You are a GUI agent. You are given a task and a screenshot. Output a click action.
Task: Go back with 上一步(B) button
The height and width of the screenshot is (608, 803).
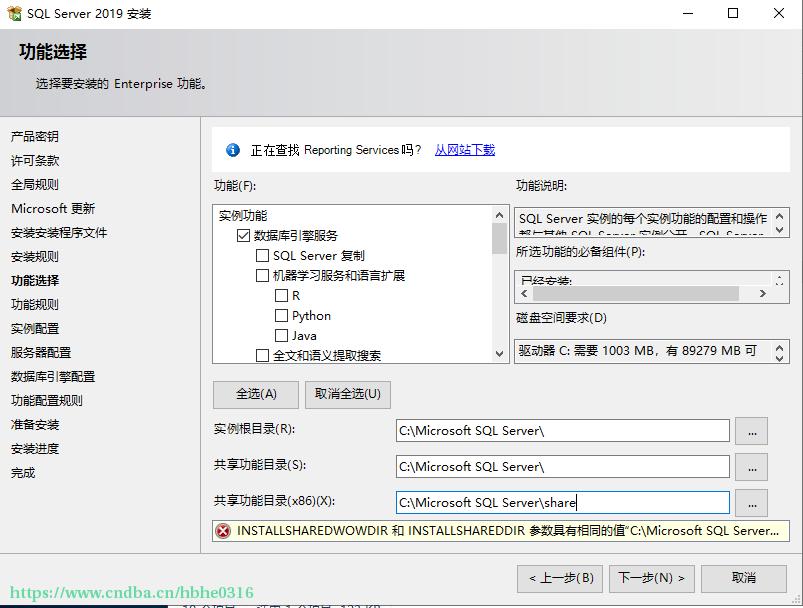(x=560, y=579)
